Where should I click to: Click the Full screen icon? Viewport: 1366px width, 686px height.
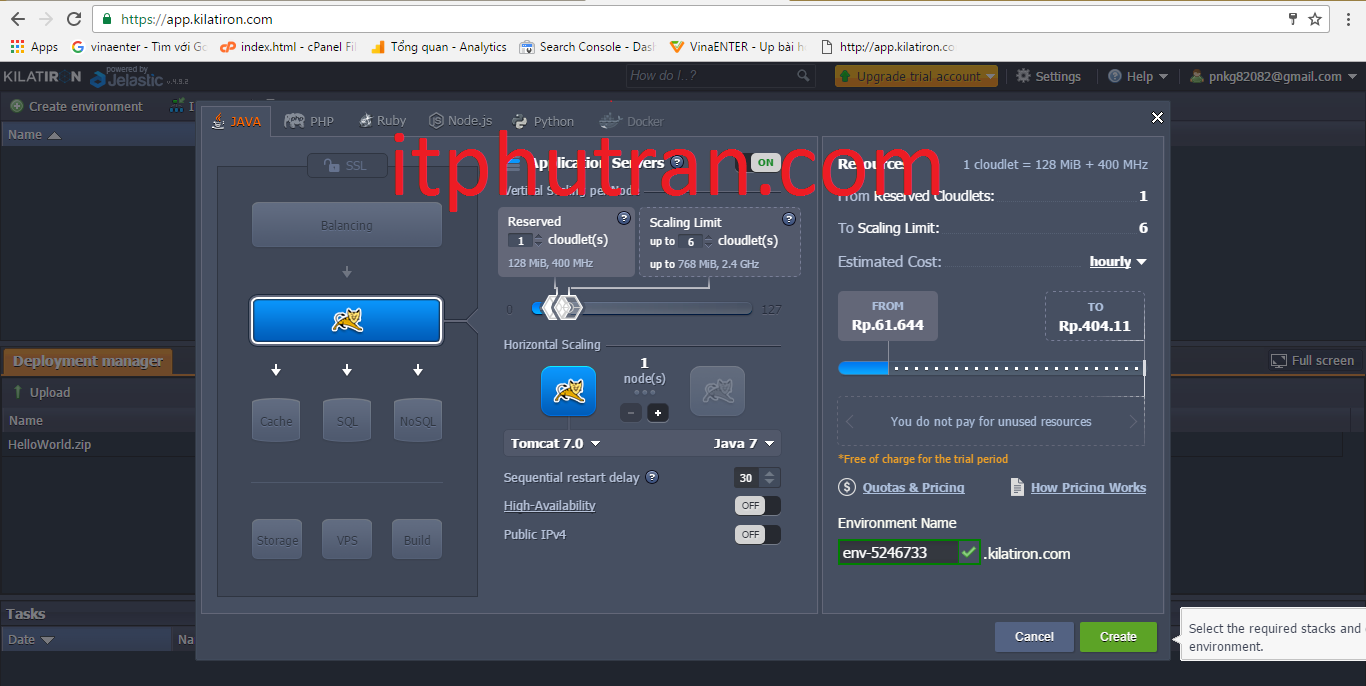coord(1278,360)
